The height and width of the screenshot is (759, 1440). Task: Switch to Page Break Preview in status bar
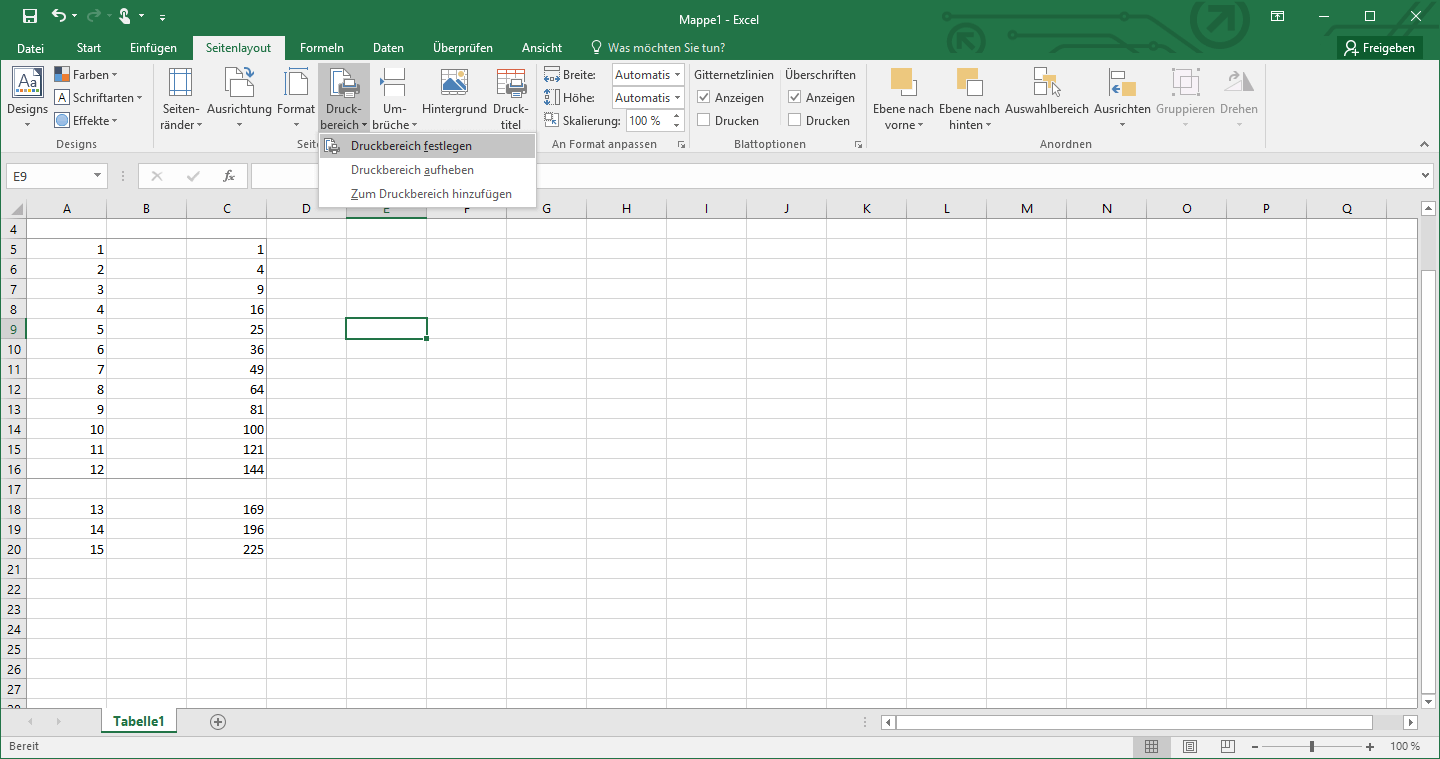tap(1227, 747)
